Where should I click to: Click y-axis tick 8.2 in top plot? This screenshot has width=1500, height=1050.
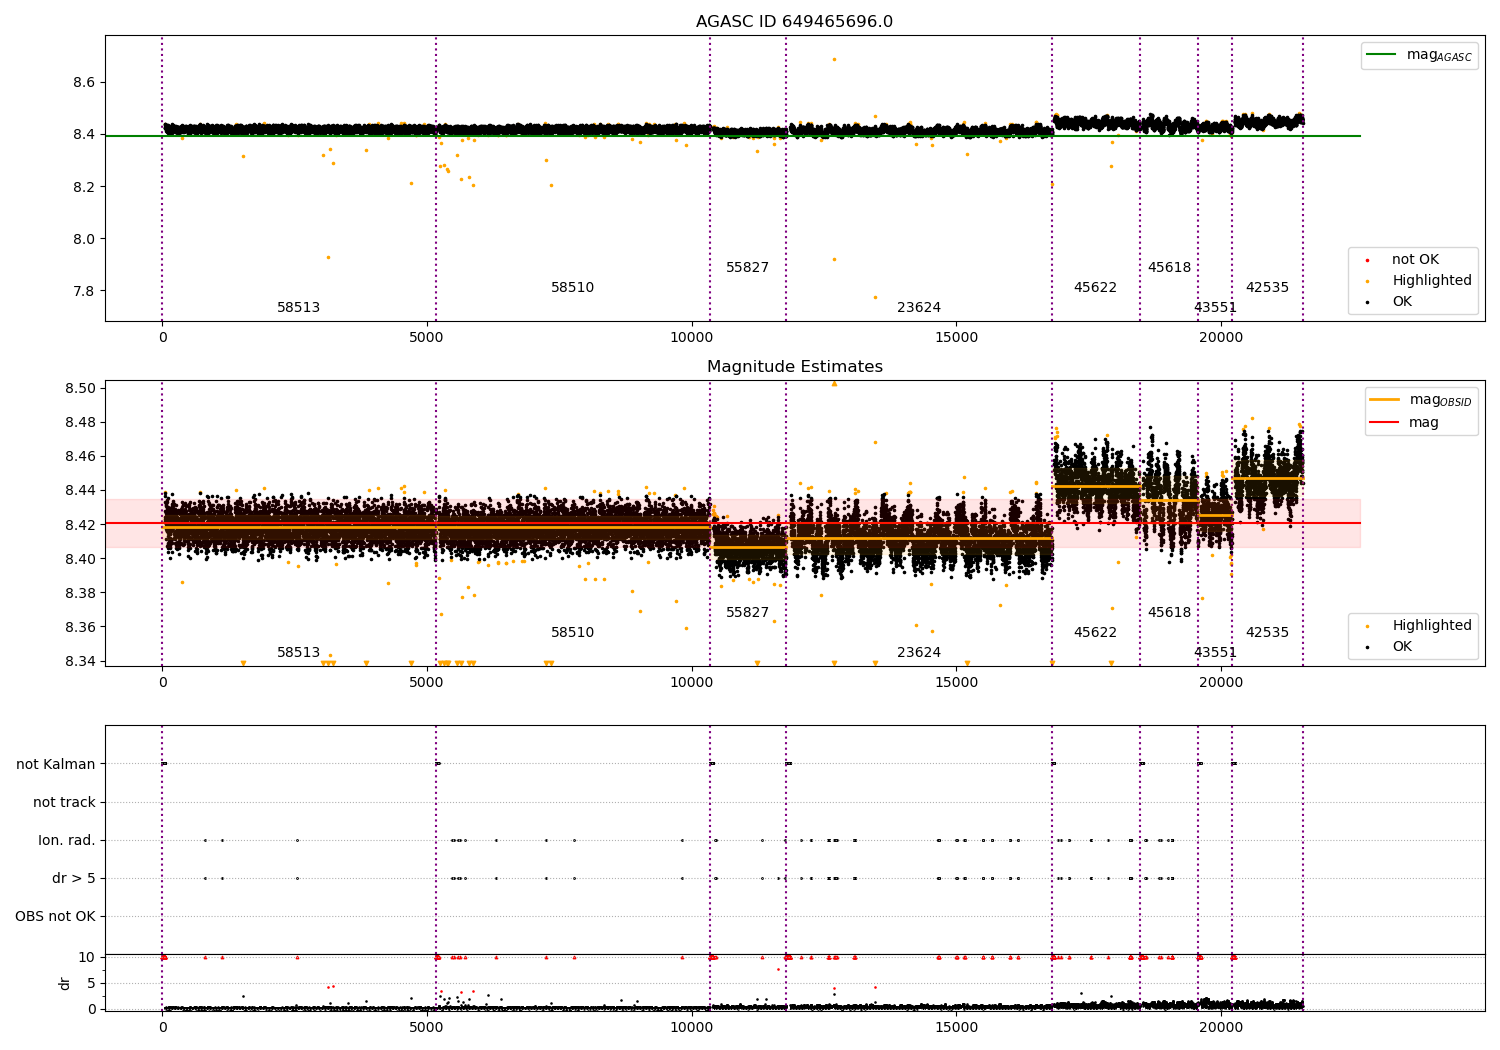(84, 188)
